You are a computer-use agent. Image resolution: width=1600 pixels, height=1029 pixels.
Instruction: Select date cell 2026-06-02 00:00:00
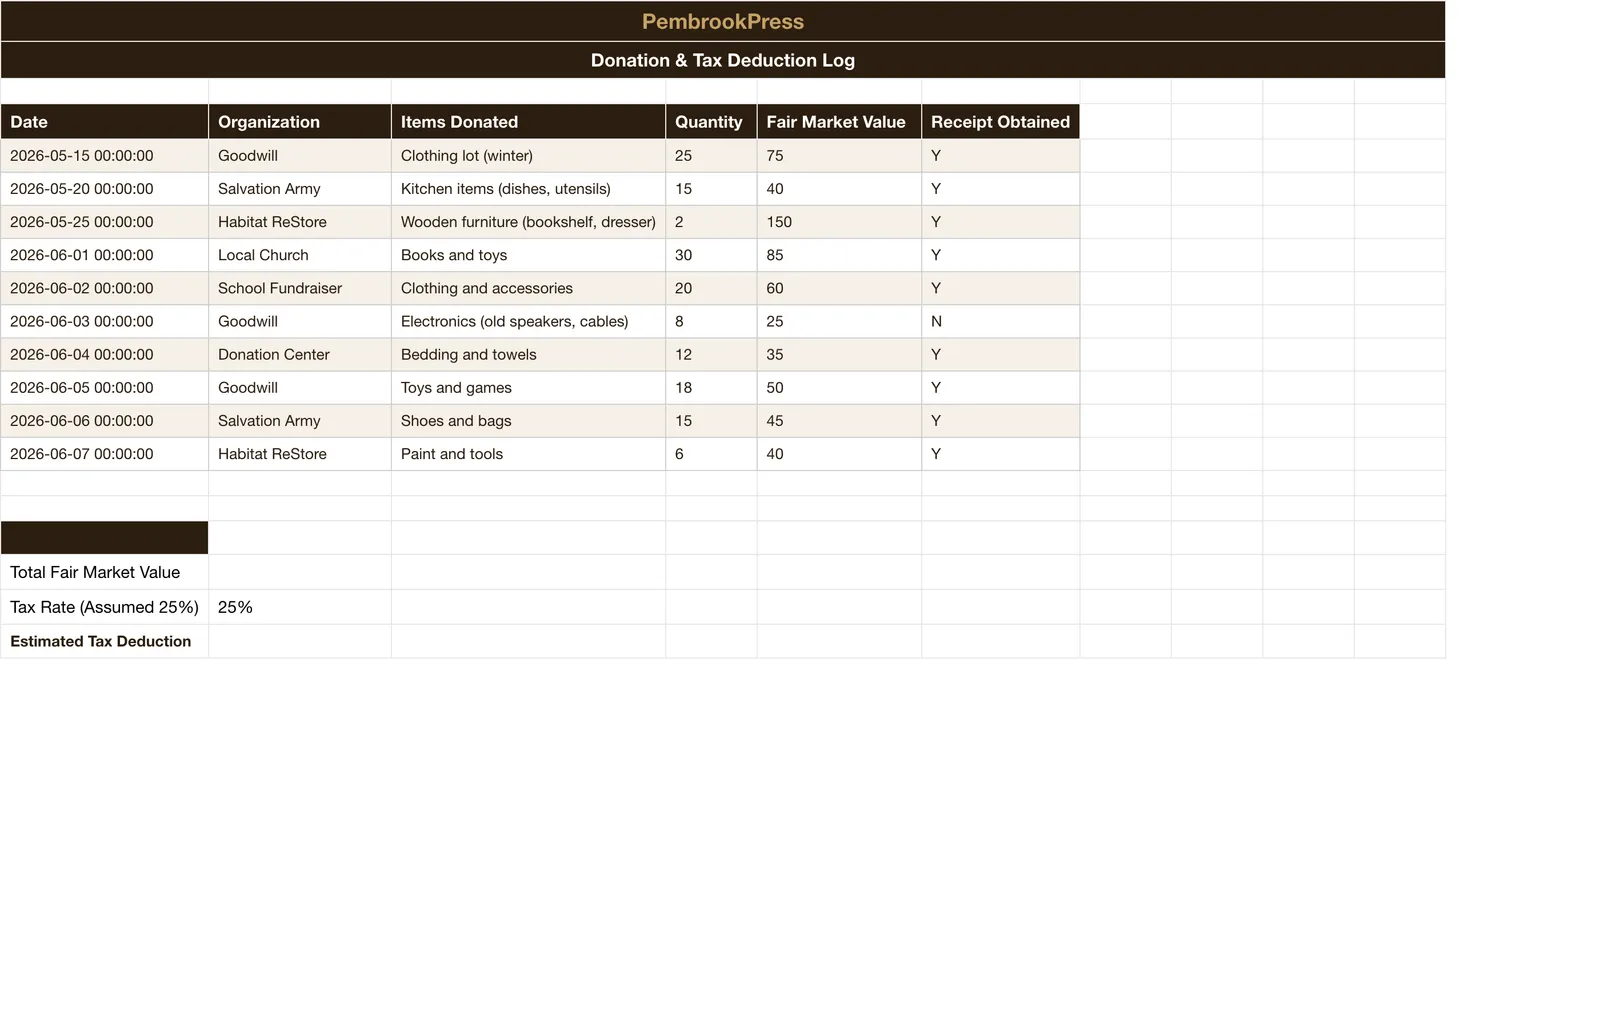[104, 288]
